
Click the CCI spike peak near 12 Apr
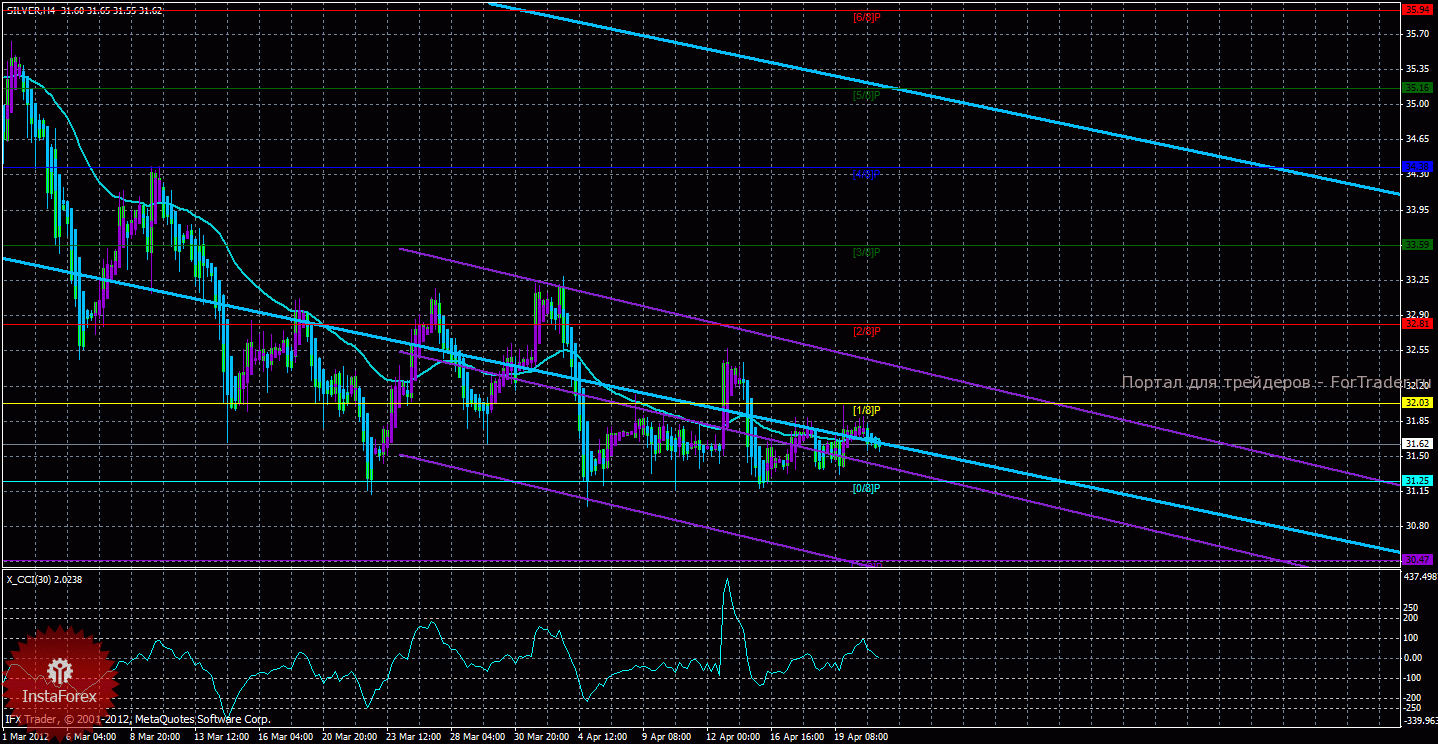pos(727,580)
